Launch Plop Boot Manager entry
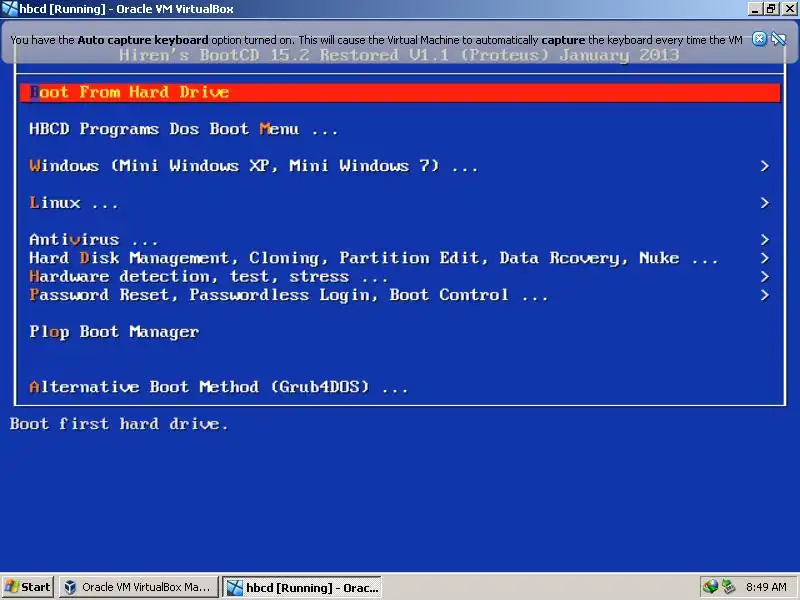The image size is (800, 600). coord(114,332)
